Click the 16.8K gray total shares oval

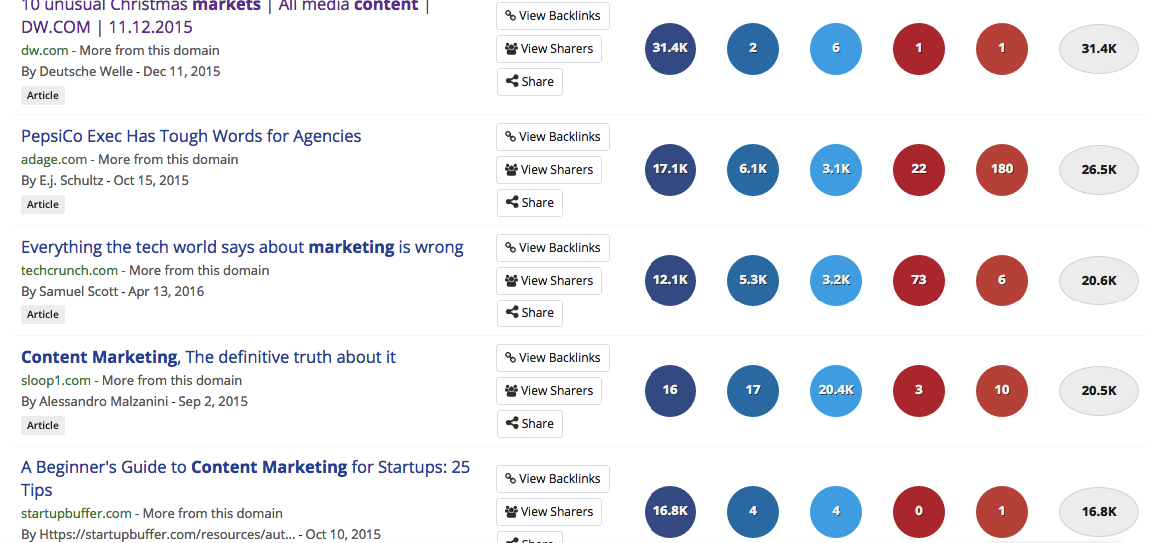[x=1099, y=511]
